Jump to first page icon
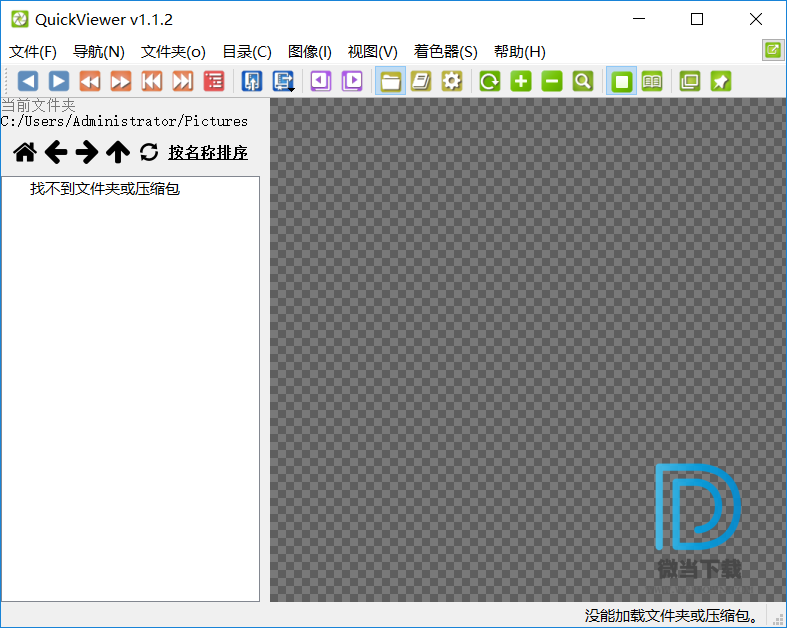787x628 pixels. click(152, 81)
